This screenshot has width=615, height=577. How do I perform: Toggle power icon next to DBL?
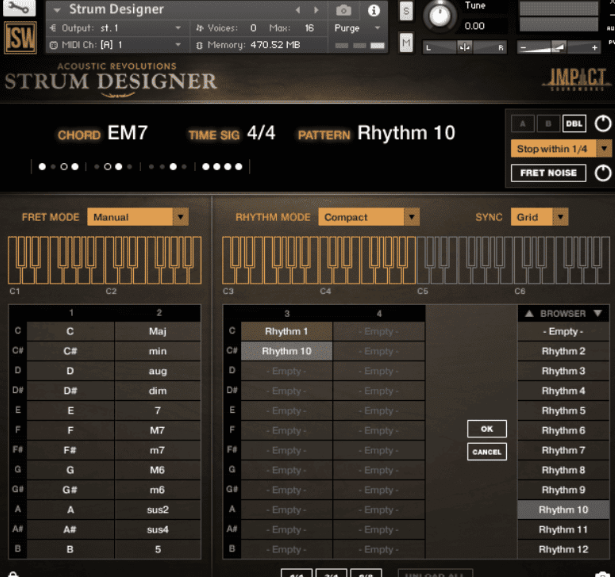(603, 124)
